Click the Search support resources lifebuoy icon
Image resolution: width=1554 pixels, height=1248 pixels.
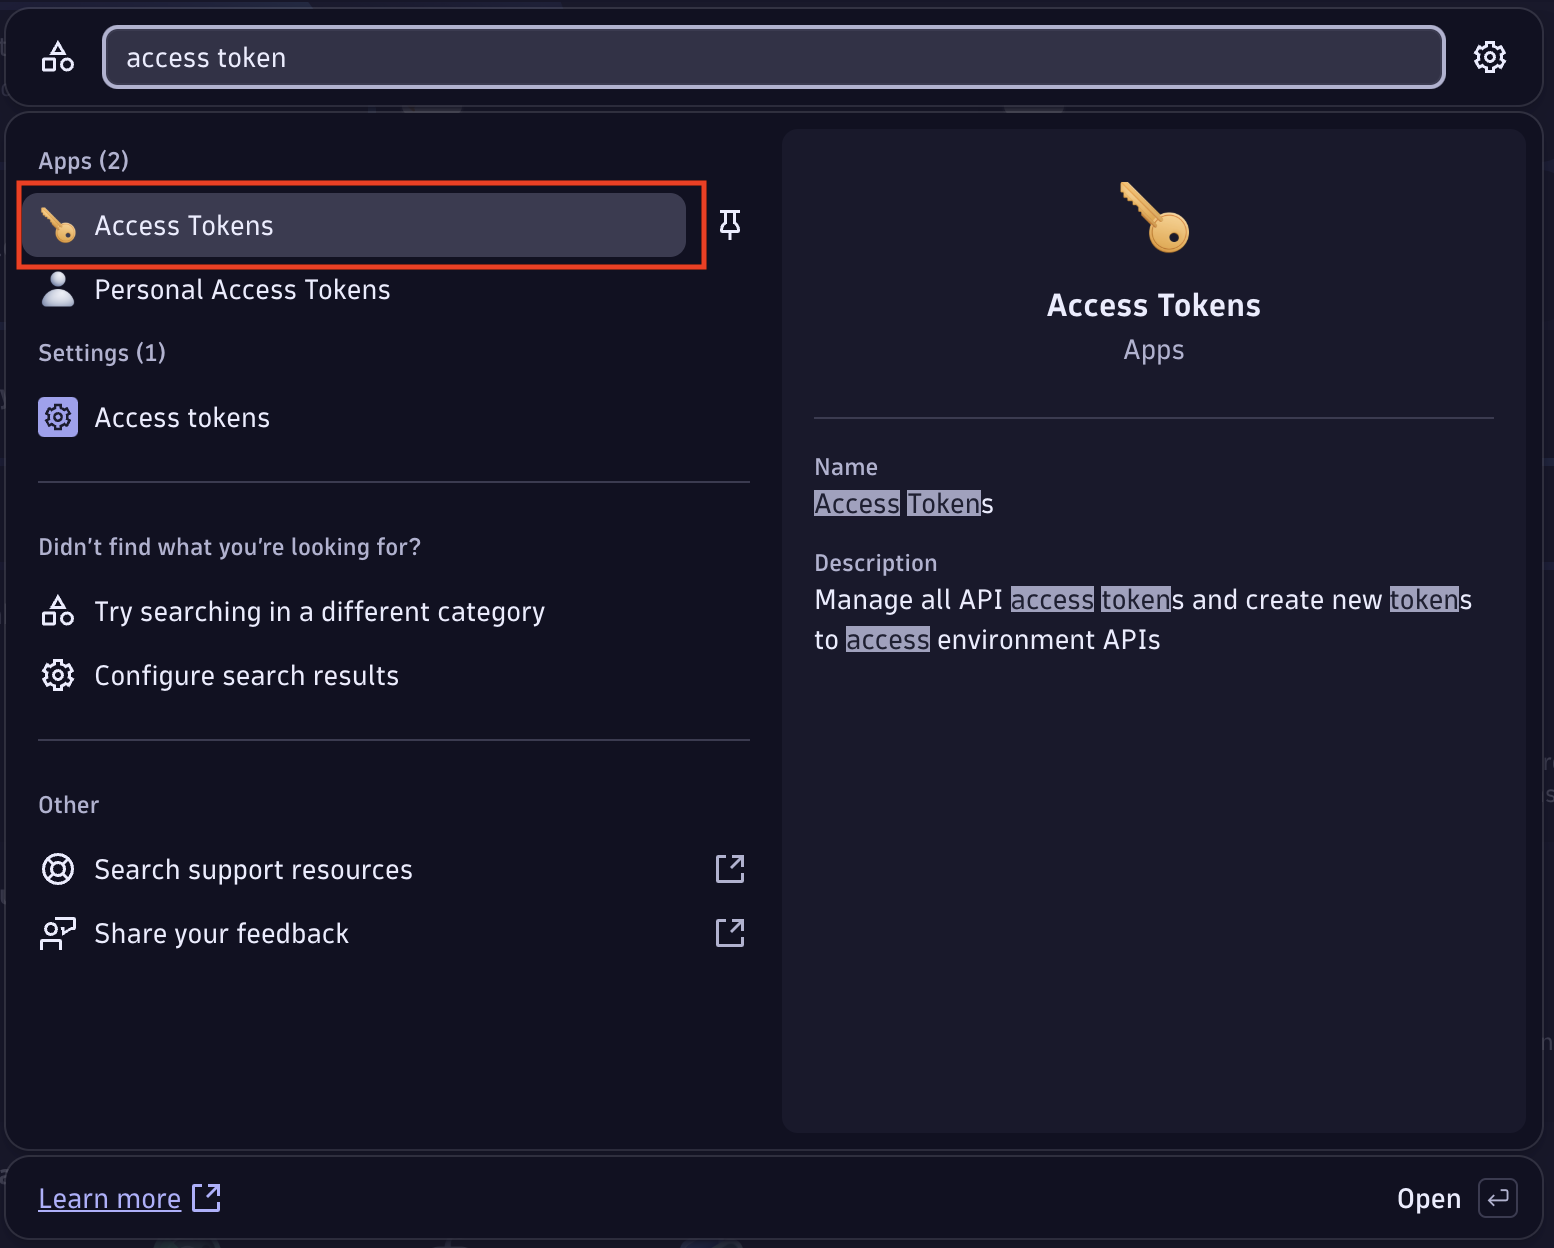tap(58, 869)
